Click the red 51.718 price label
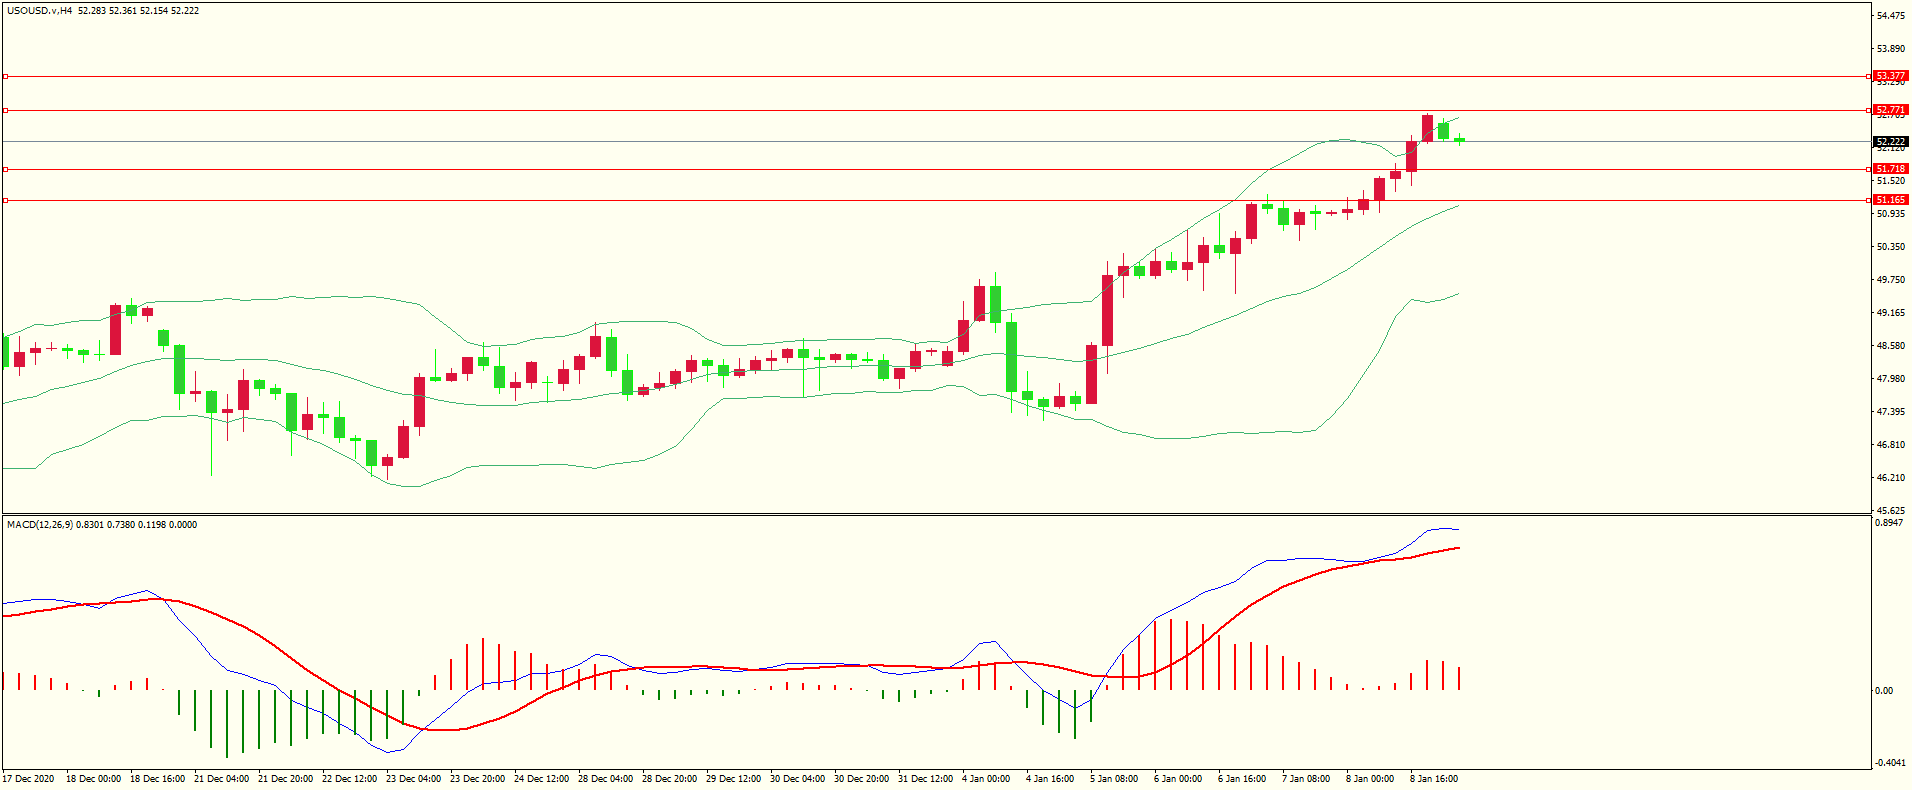The height and width of the screenshot is (790, 1912). (x=1889, y=169)
